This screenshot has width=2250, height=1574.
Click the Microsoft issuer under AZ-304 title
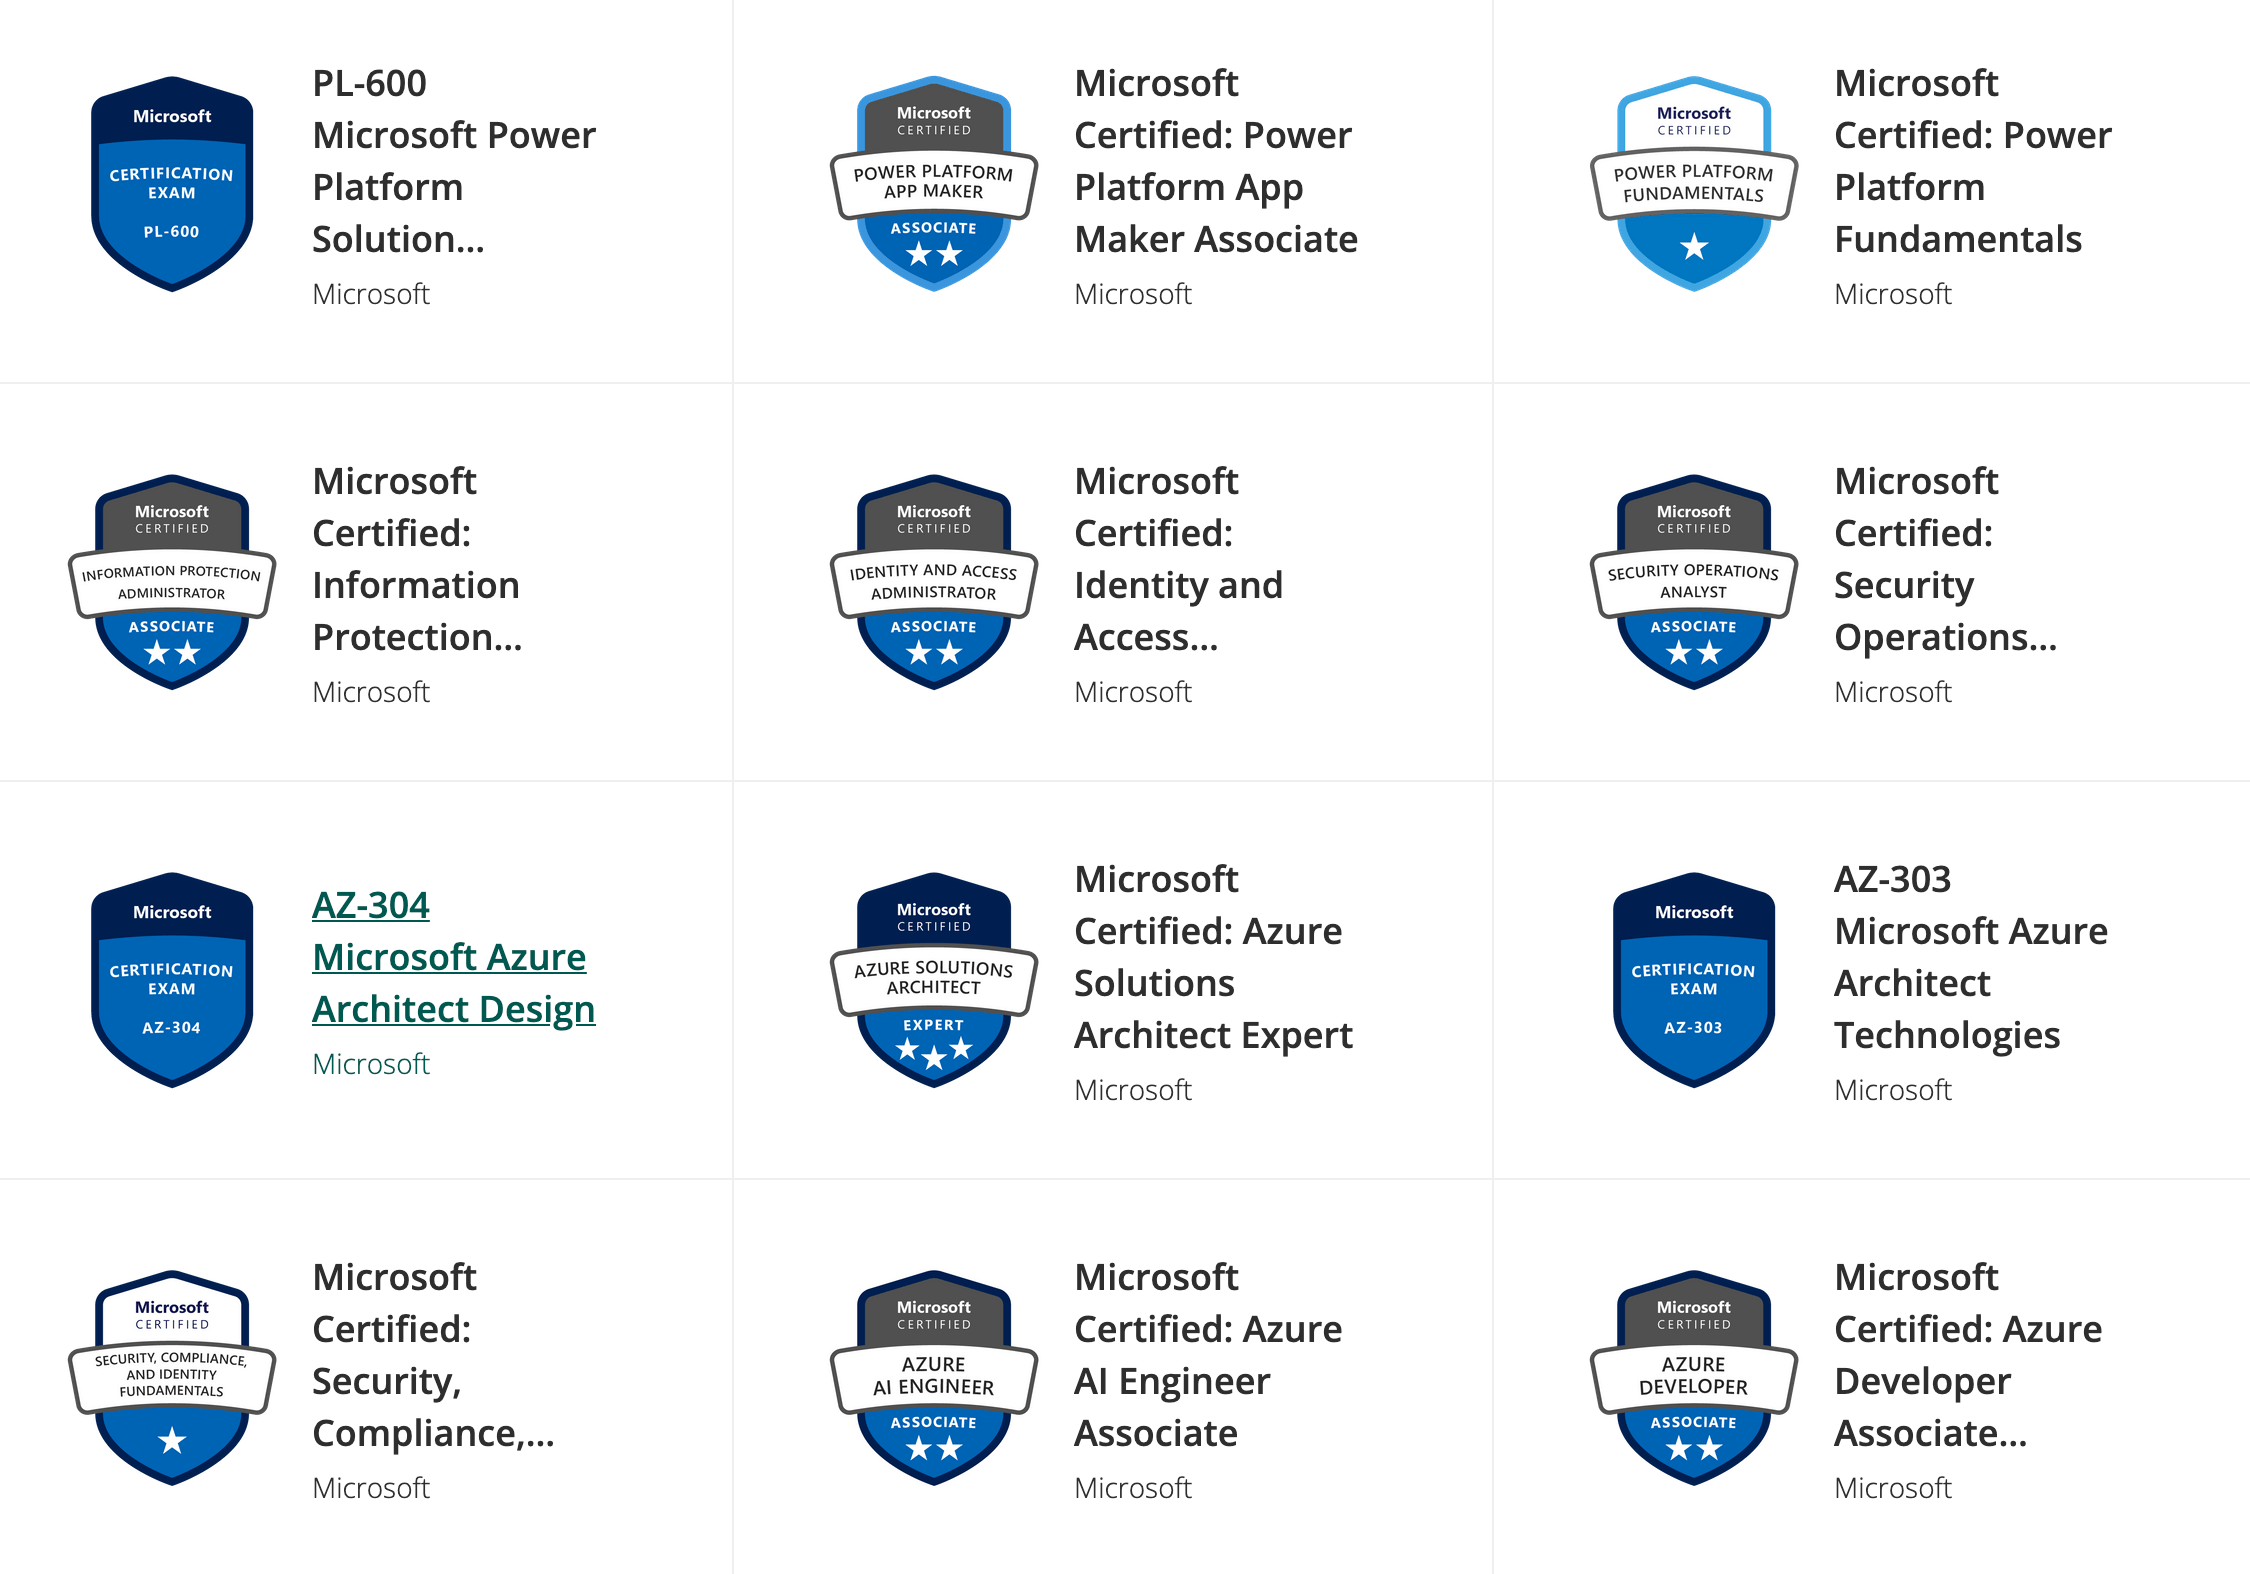point(371,1064)
